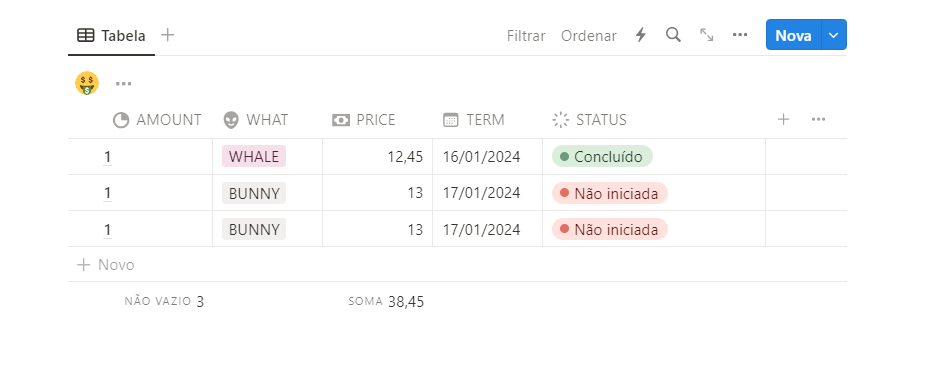
Task: Open the group options dots beside the emoji
Action: pos(124,84)
